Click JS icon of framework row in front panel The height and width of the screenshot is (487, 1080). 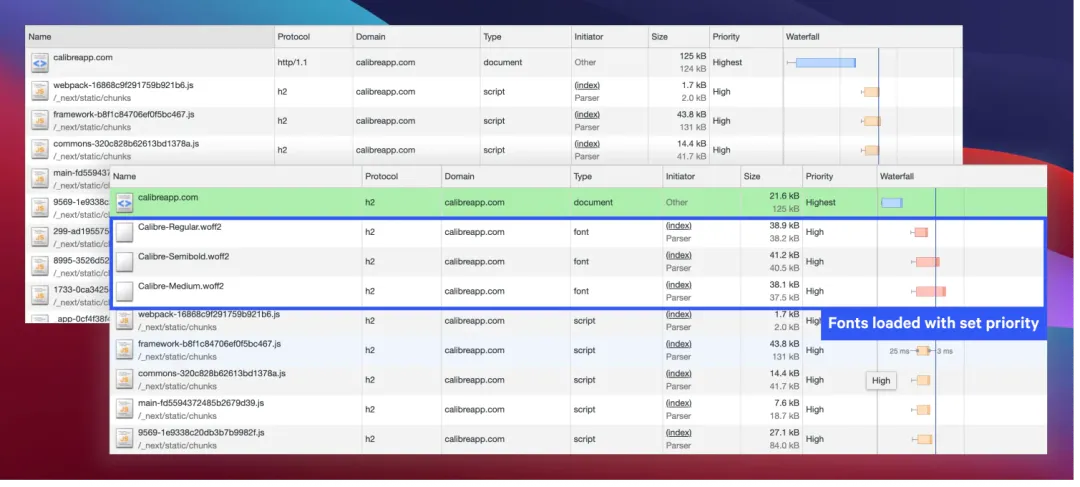click(x=124, y=351)
